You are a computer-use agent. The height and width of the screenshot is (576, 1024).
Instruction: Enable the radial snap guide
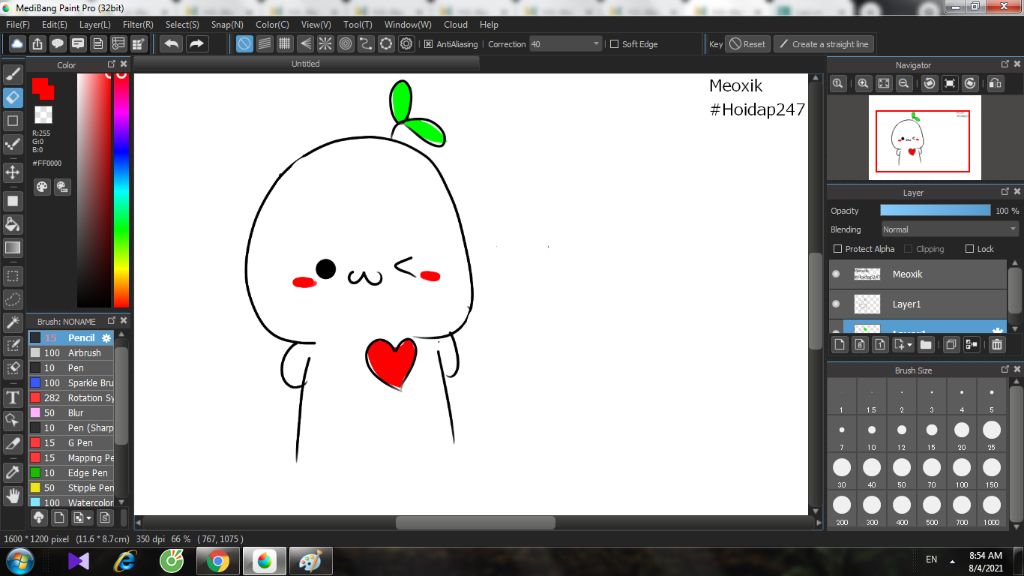coord(325,44)
